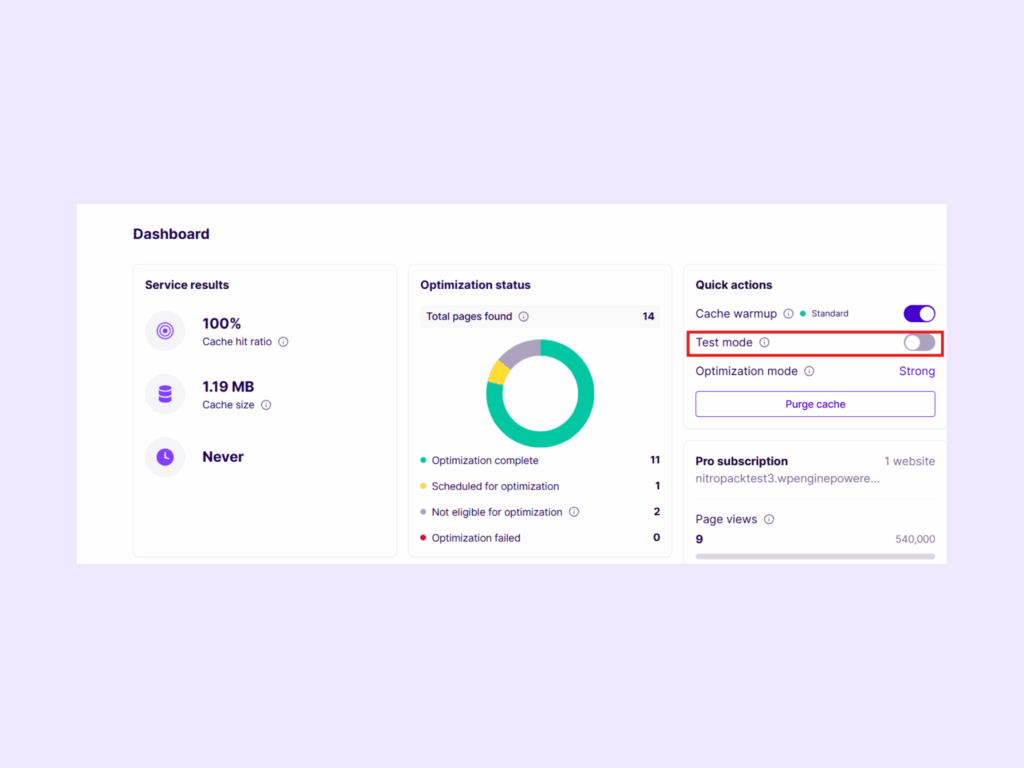Click the Purge cache button

[x=815, y=404]
